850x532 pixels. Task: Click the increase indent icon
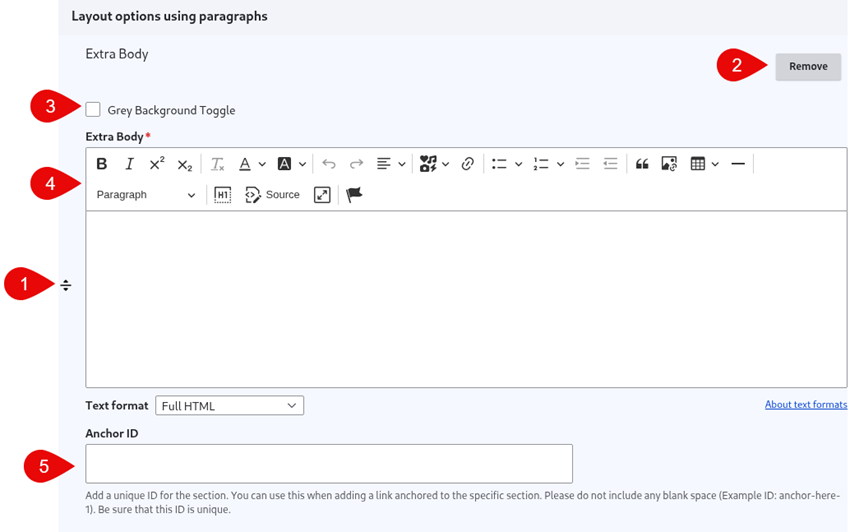pyautogui.click(x=582, y=164)
